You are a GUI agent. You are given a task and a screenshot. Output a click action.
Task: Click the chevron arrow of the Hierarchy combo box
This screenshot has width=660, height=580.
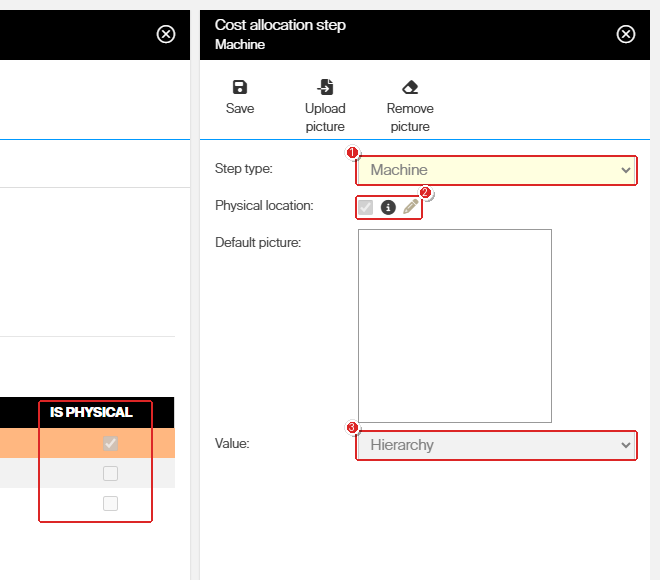pyautogui.click(x=625, y=445)
